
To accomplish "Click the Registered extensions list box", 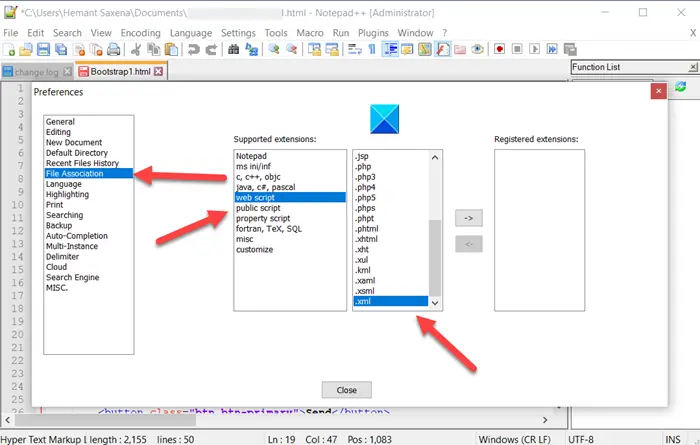I will pyautogui.click(x=539, y=230).
